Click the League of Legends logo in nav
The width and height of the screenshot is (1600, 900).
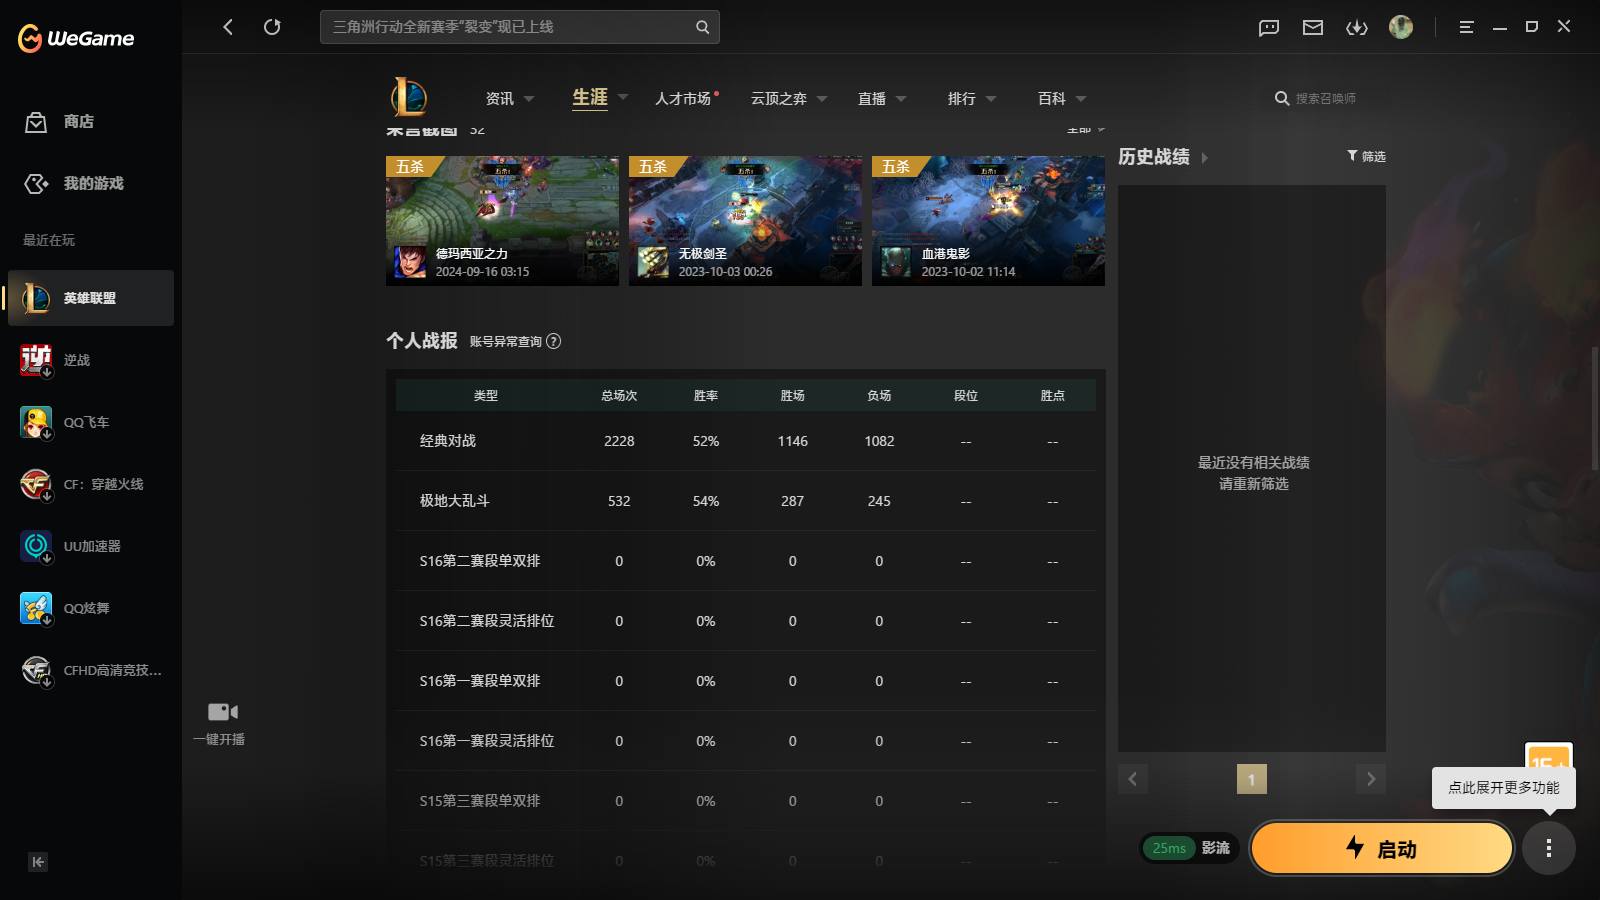(409, 97)
